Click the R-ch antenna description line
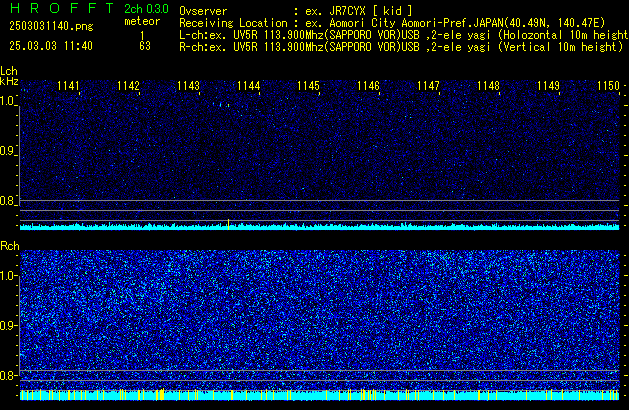This screenshot has width=629, height=410. pos(401,47)
